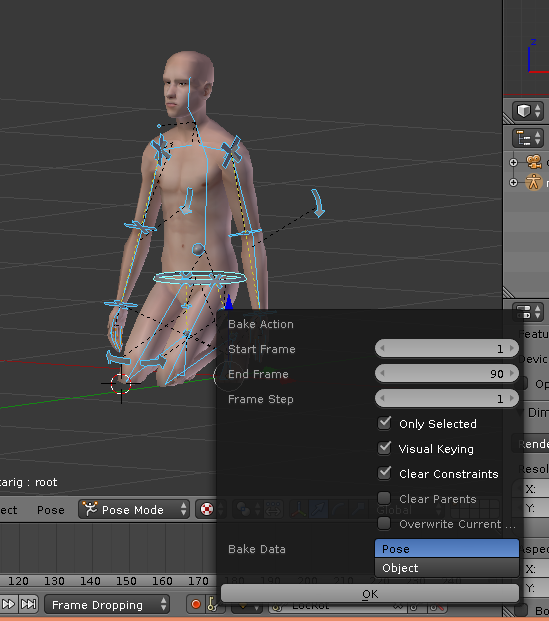Open the Properties editor type selector
The width and height of the screenshot is (549, 621).
coord(528,312)
